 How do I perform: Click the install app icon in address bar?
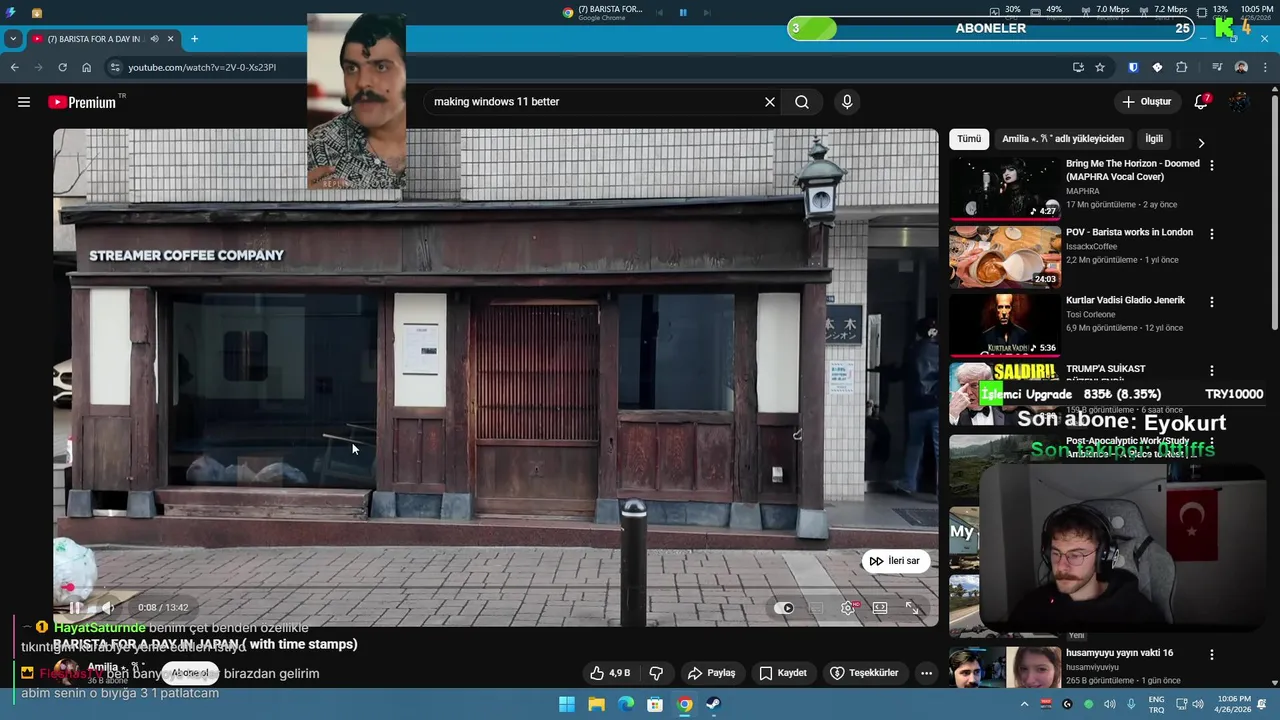pos(1078,67)
